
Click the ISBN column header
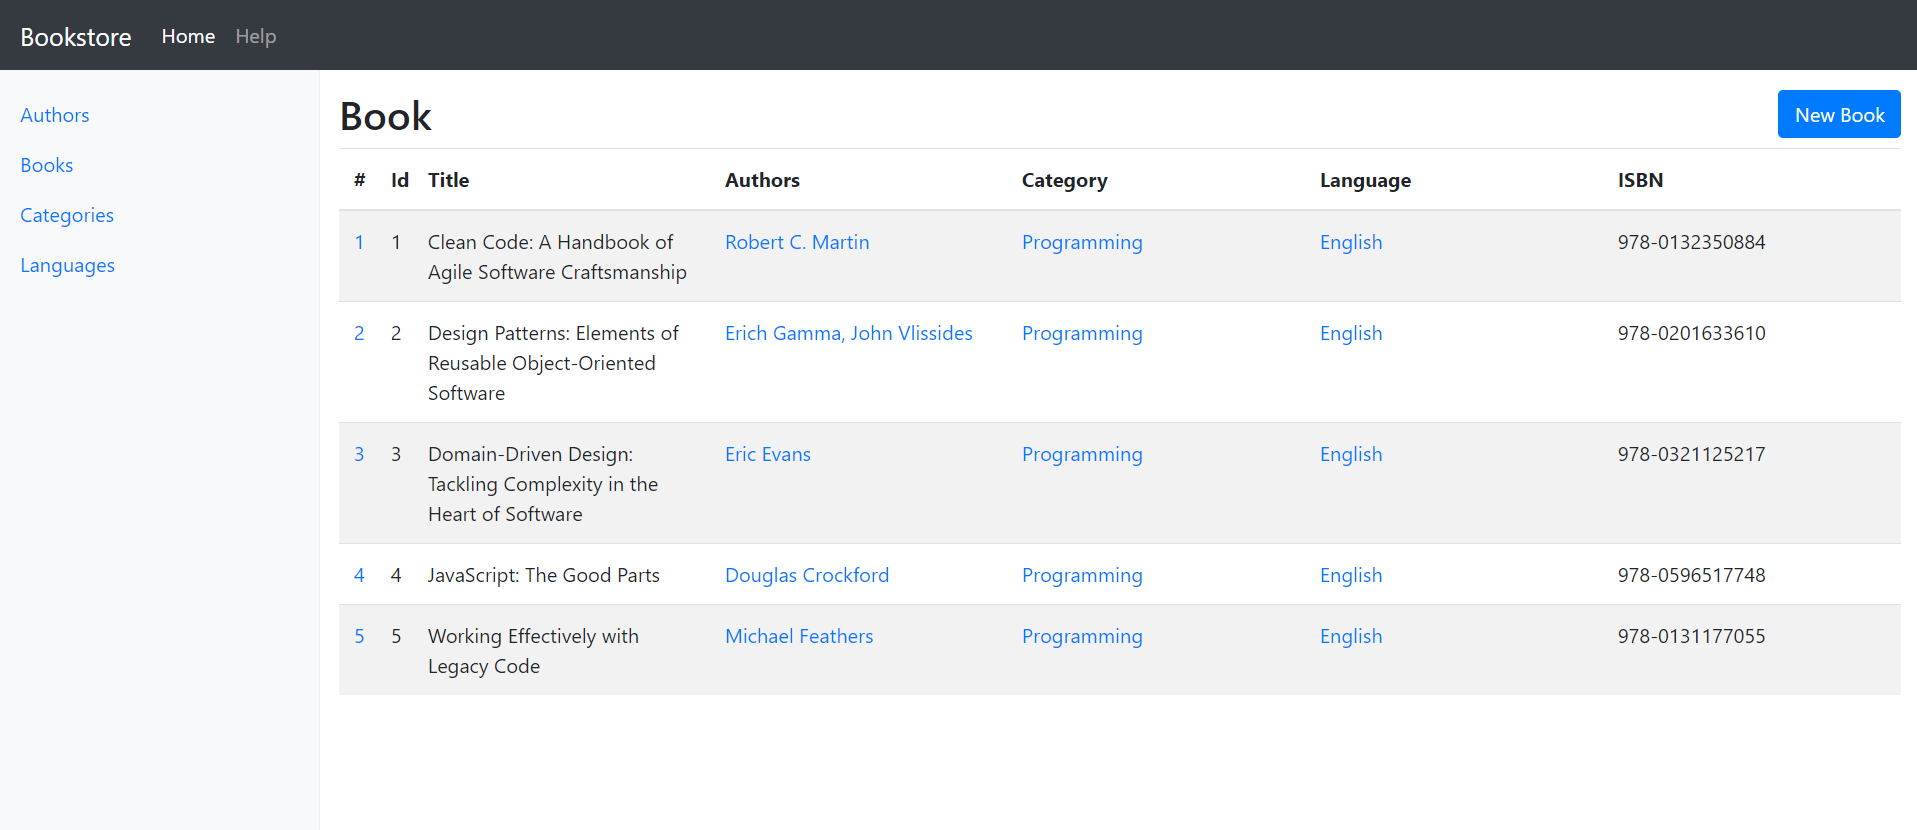point(1640,180)
